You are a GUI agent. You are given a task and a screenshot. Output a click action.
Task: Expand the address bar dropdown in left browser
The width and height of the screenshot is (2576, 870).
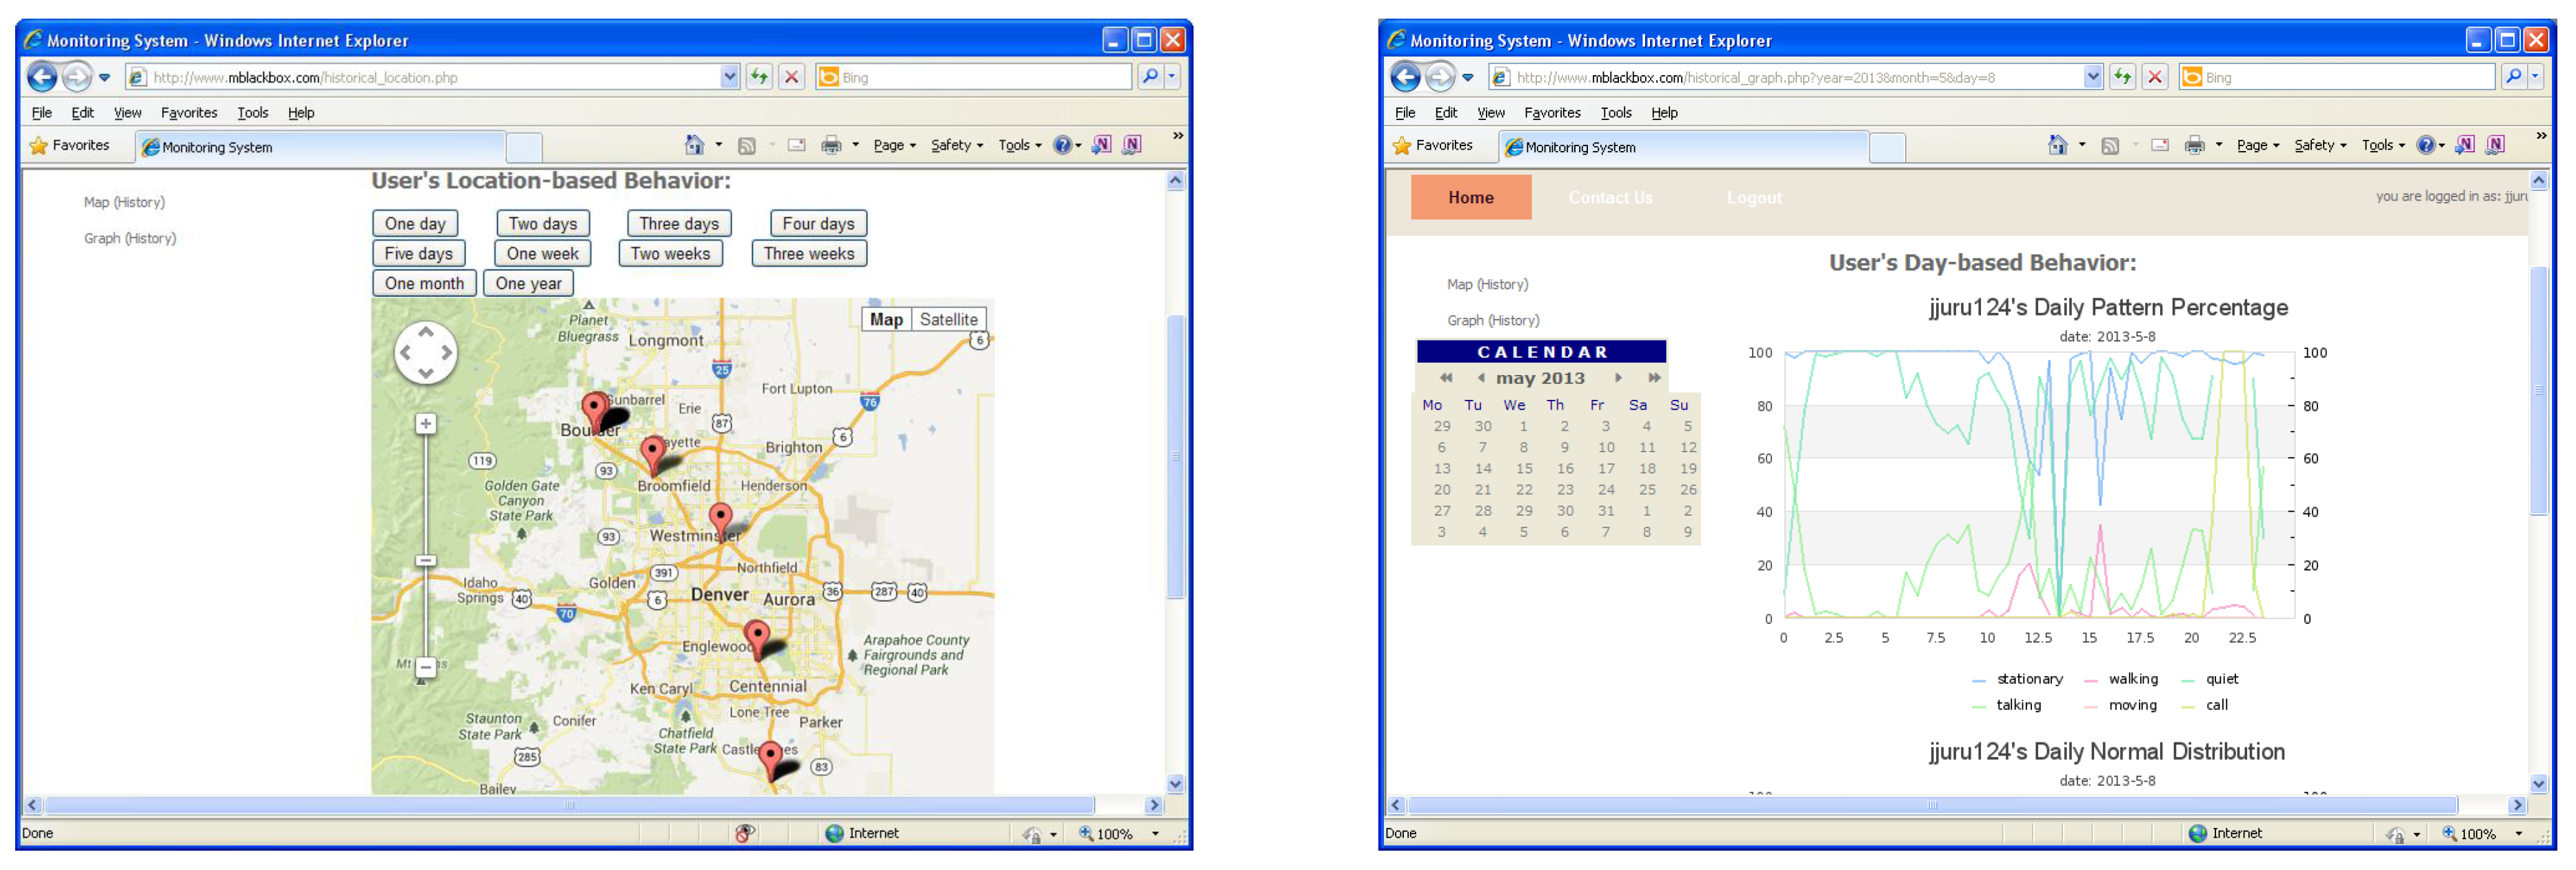[x=729, y=77]
